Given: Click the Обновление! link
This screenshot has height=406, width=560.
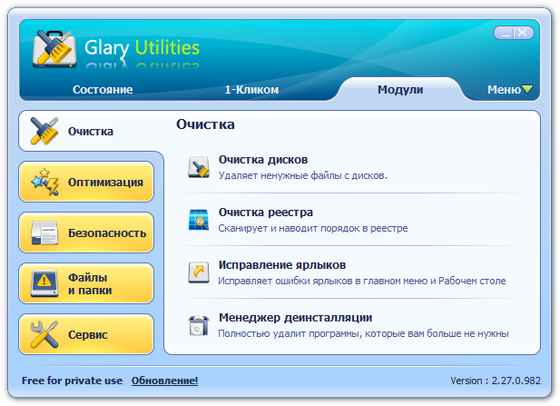Looking at the screenshot, I should tap(165, 381).
